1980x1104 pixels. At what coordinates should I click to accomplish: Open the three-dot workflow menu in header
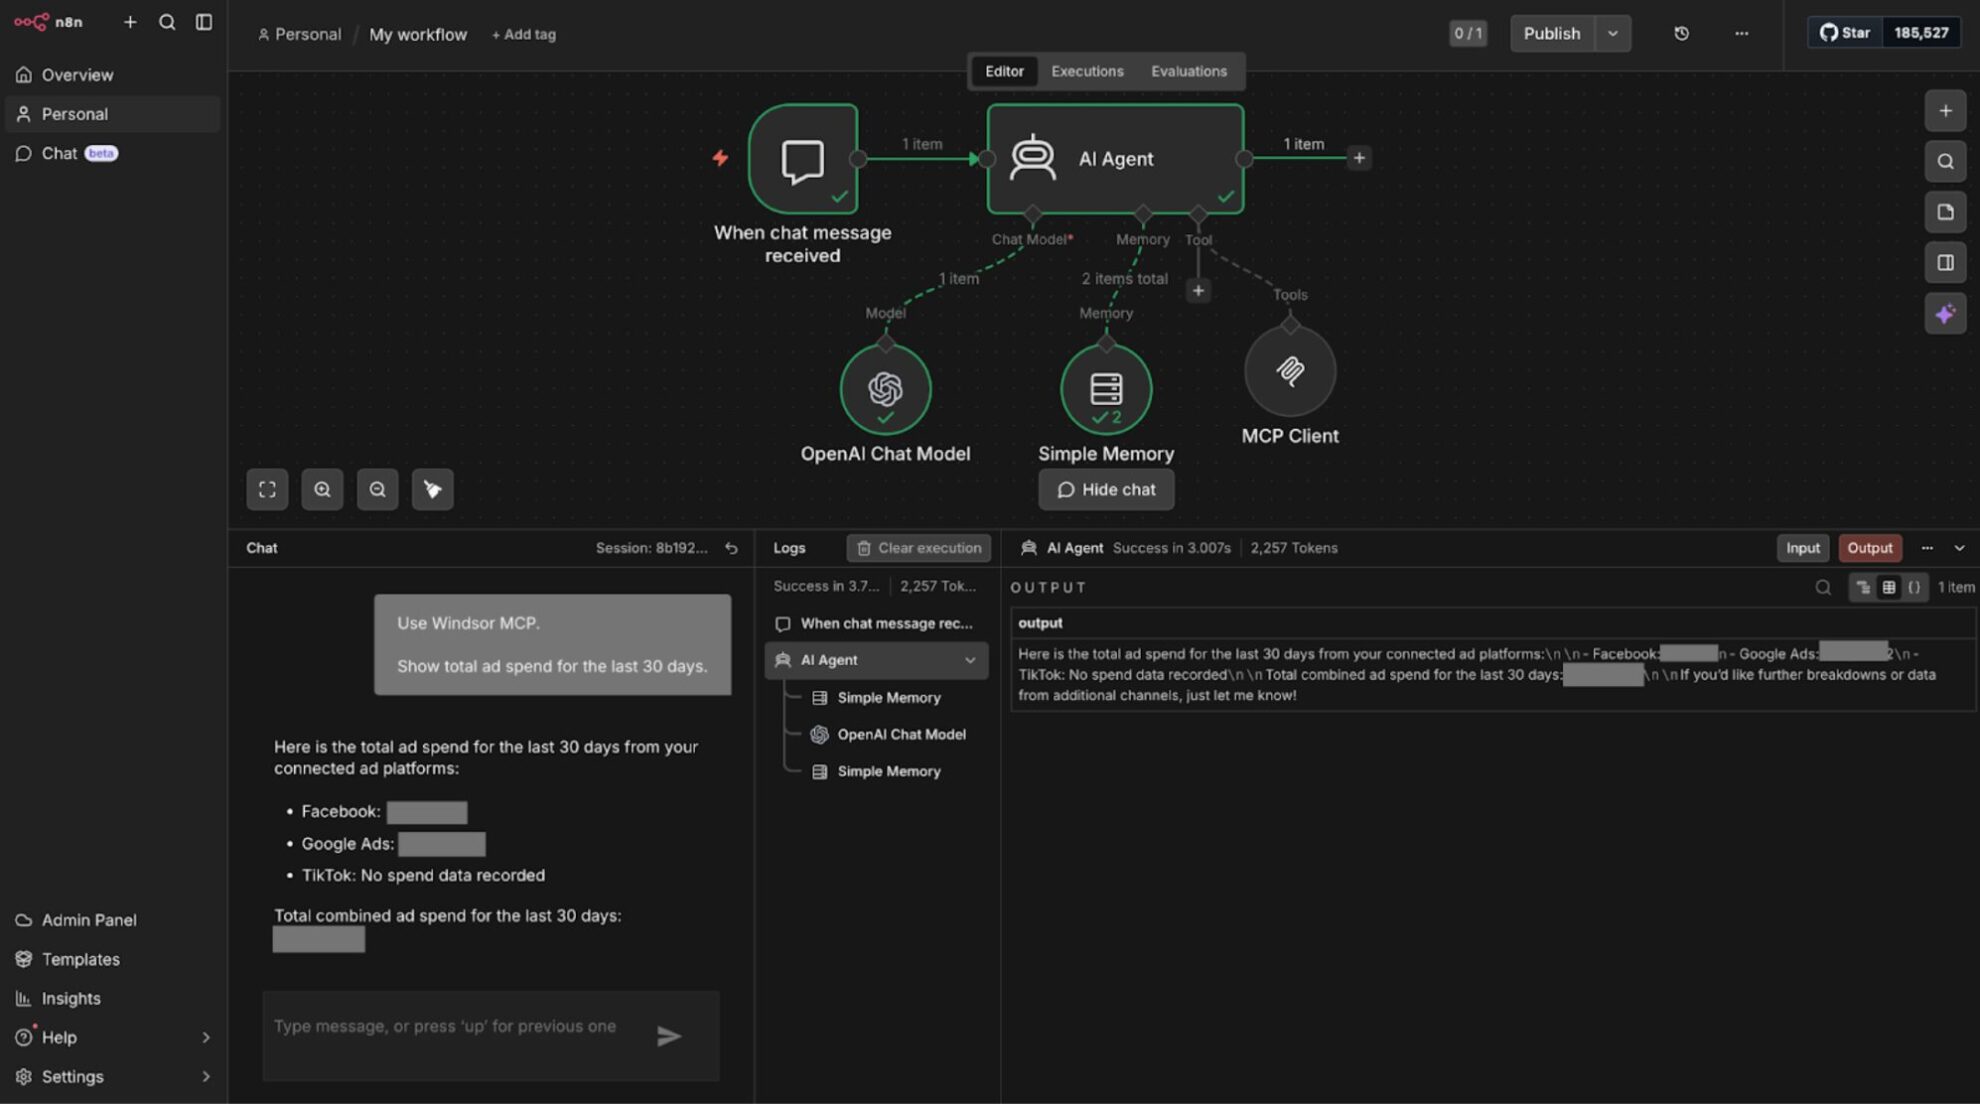pos(1741,33)
